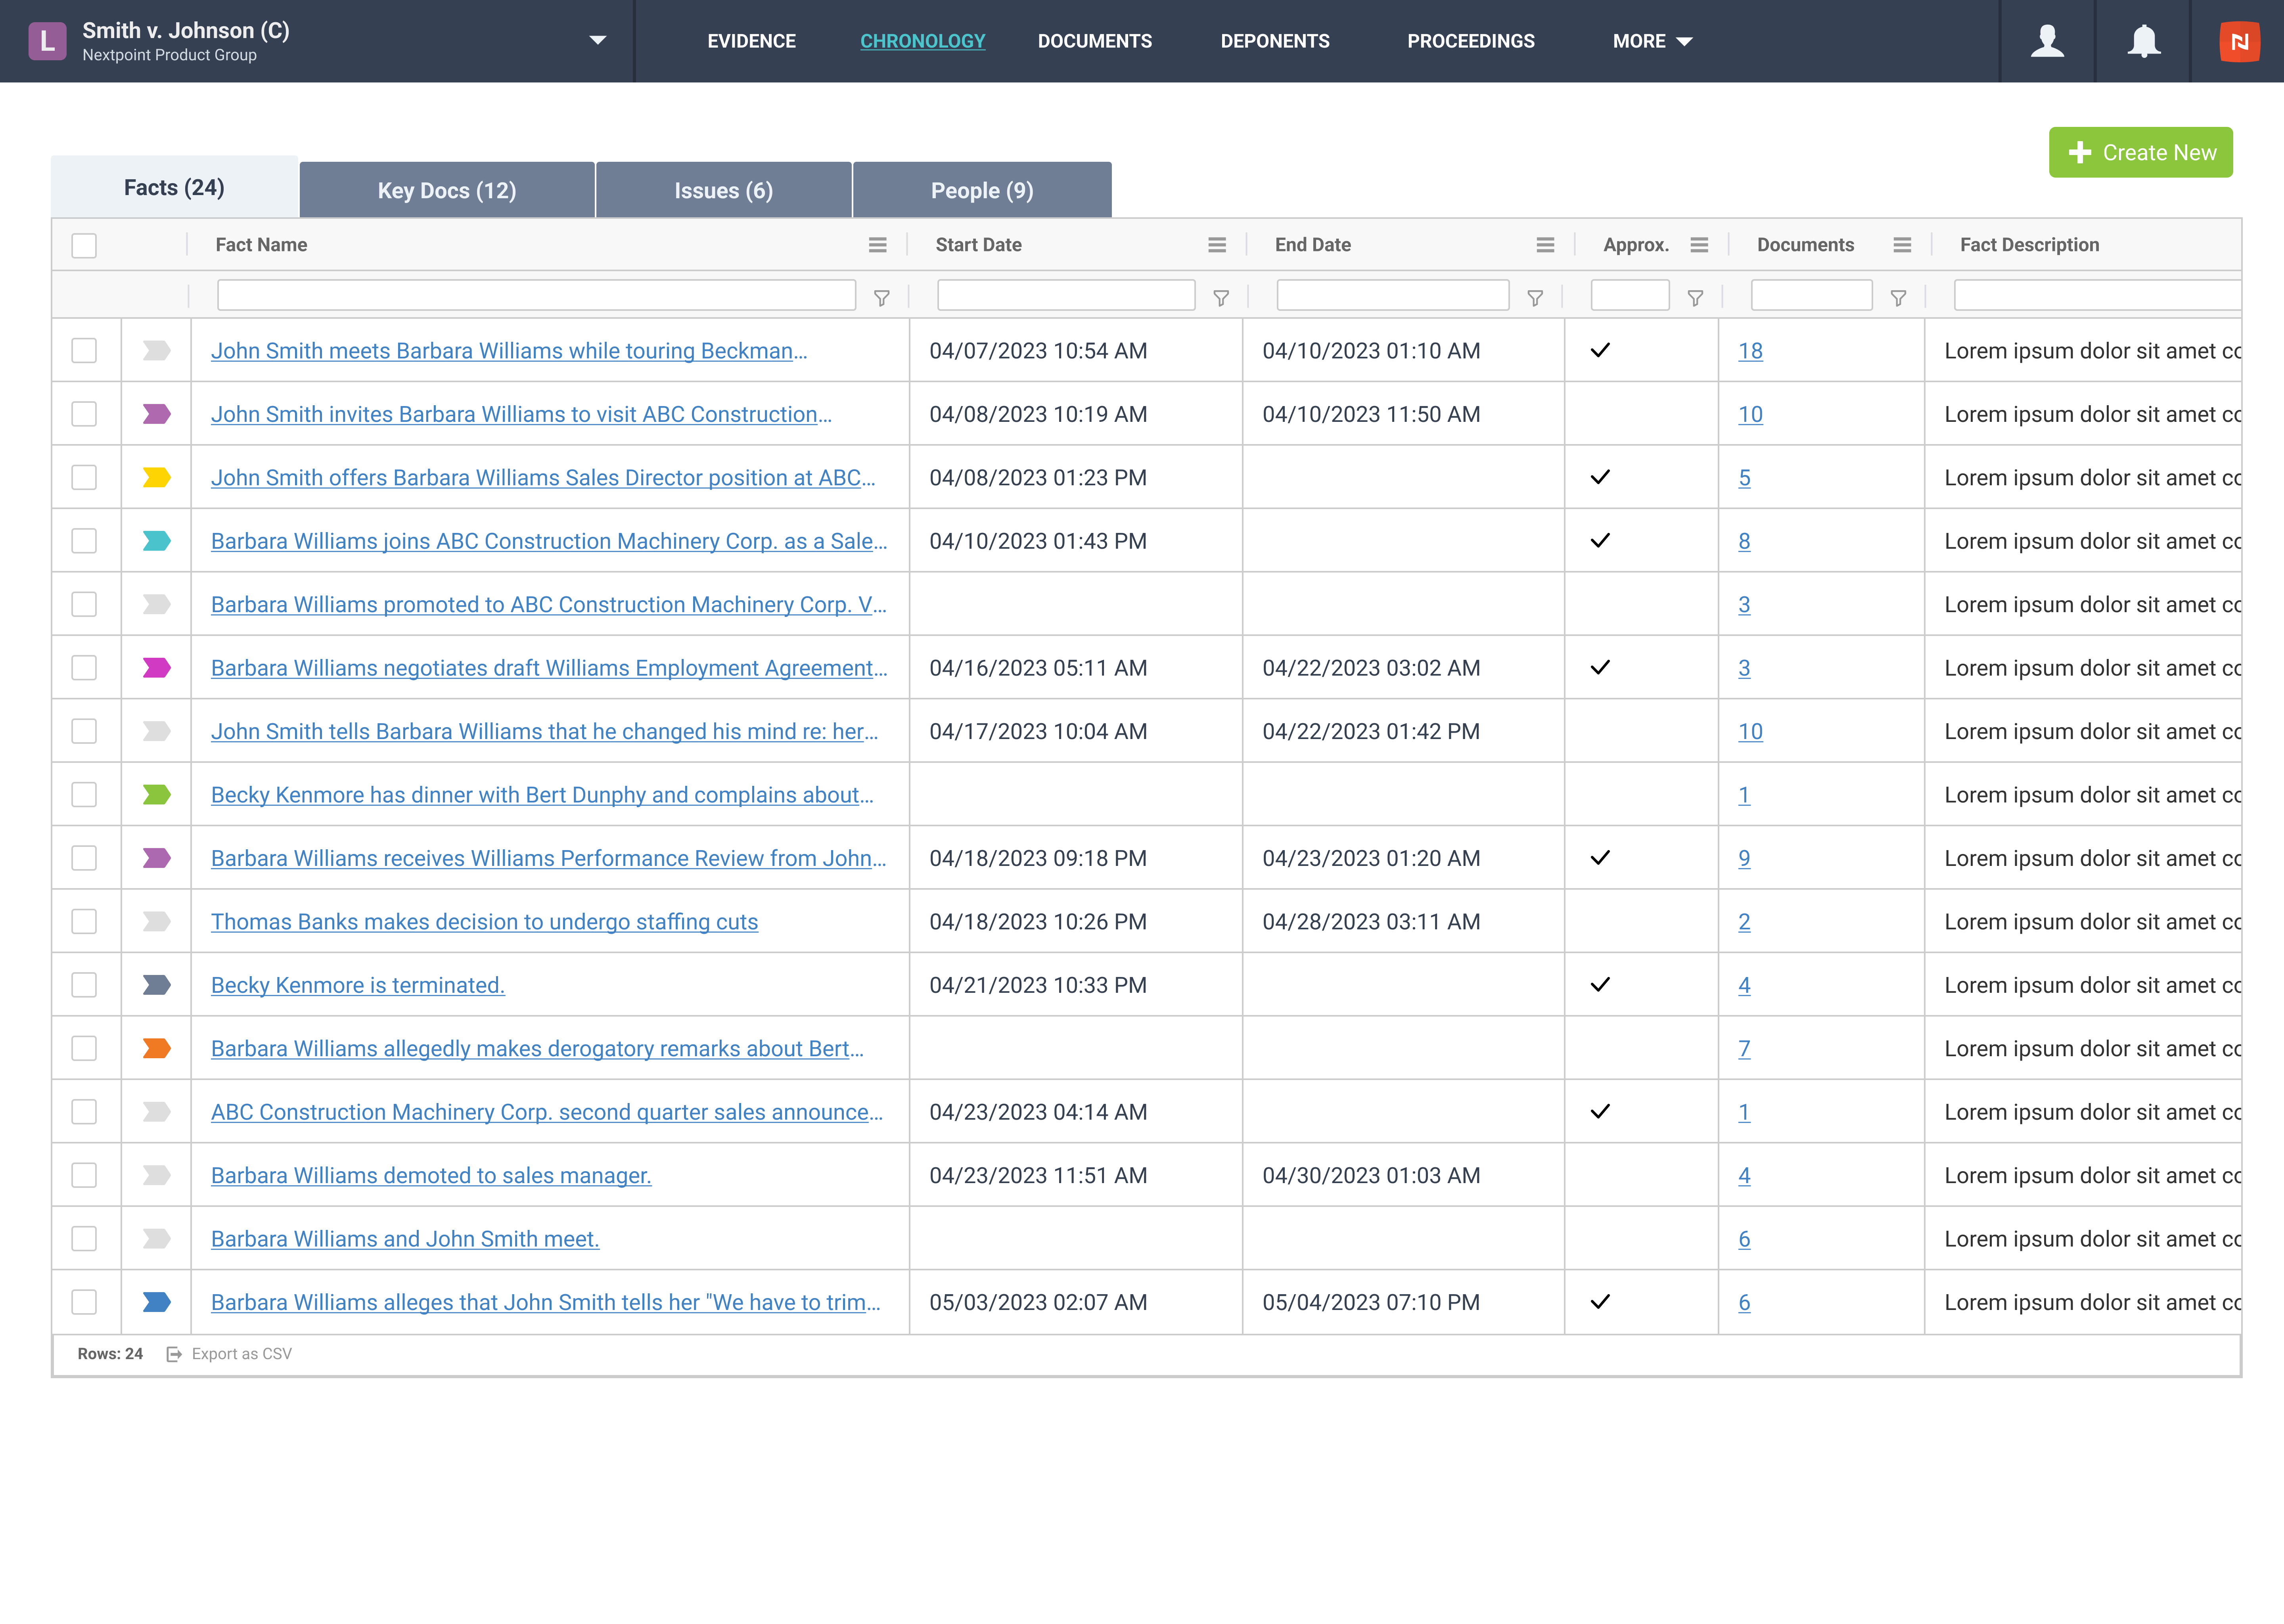Open the case switcher dropdown arrow

[x=597, y=41]
